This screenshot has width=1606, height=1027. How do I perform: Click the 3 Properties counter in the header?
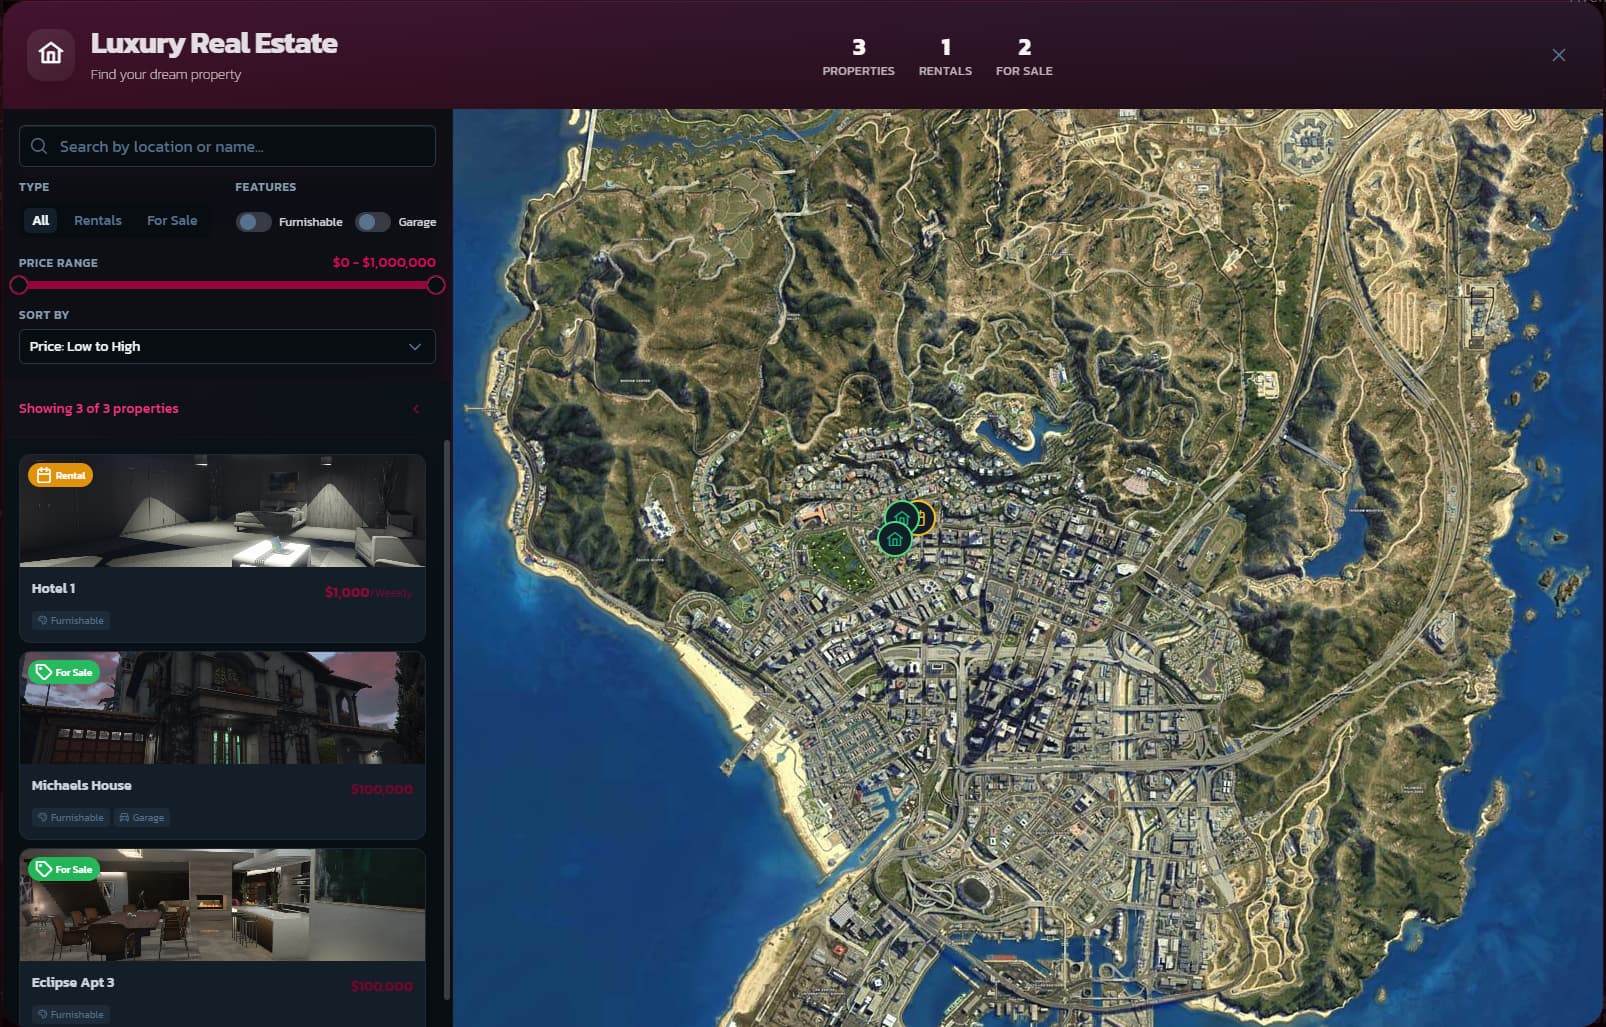point(858,57)
